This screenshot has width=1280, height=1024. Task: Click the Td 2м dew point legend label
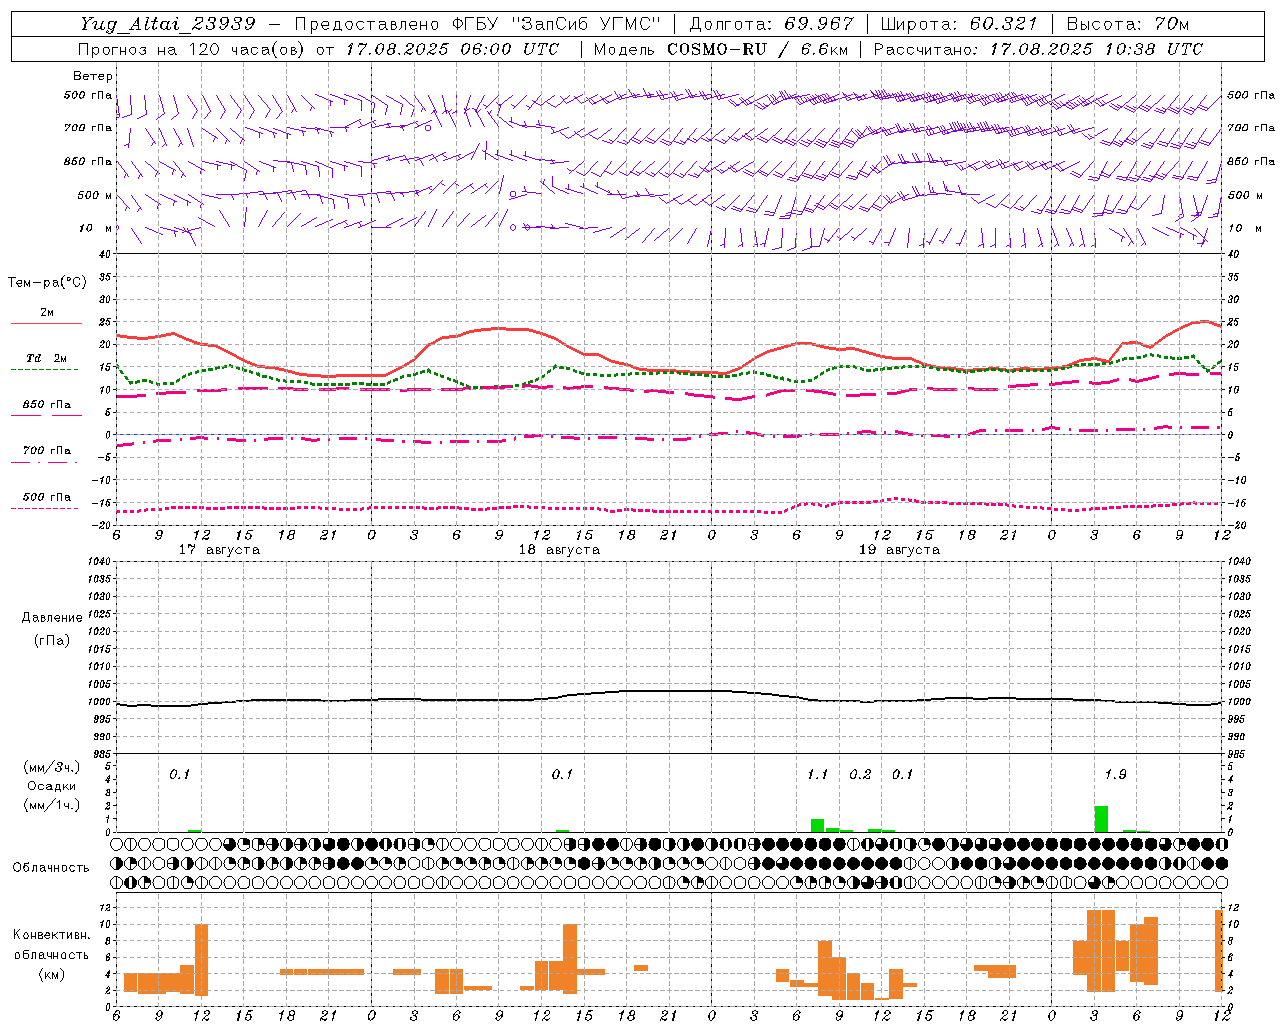47,358
